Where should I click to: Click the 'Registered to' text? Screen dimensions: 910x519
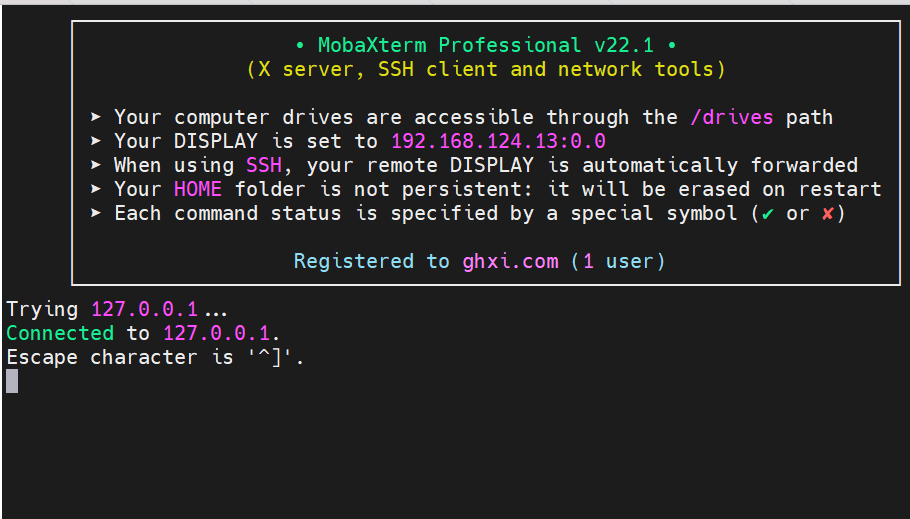(371, 261)
